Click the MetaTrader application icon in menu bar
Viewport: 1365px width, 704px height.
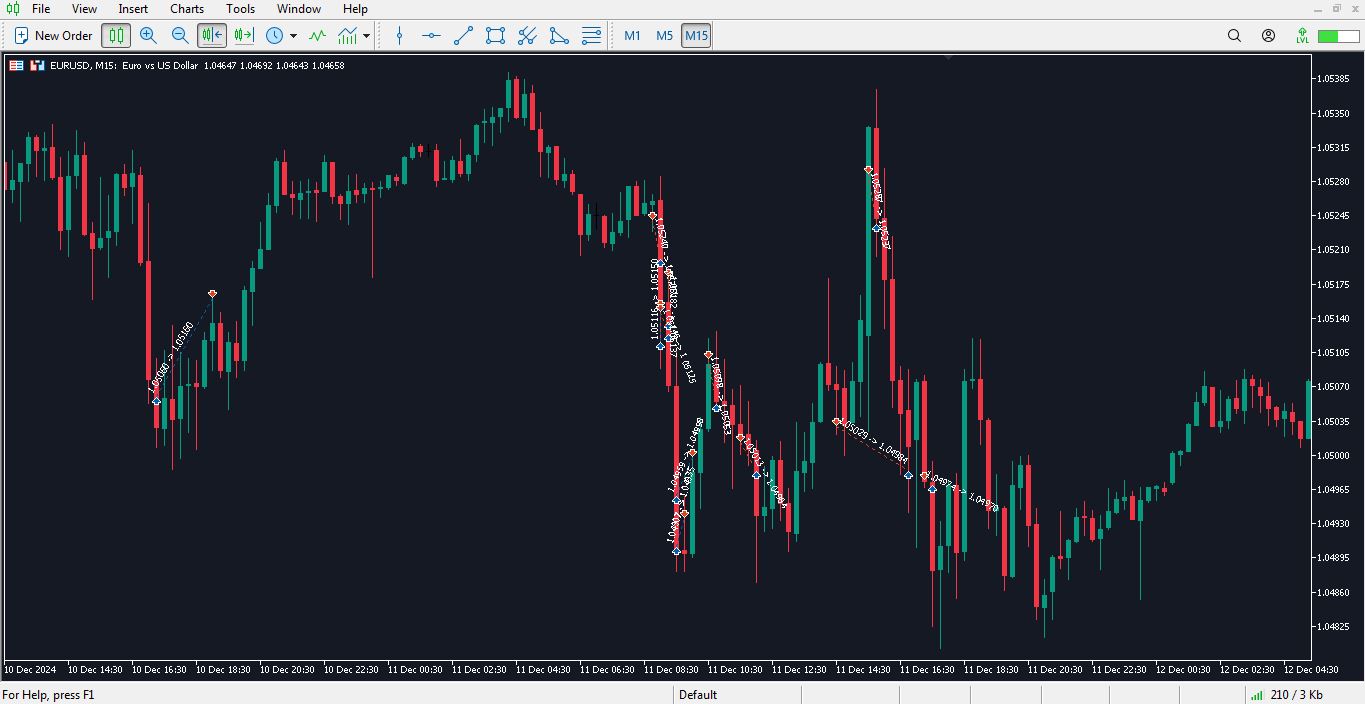coord(11,8)
